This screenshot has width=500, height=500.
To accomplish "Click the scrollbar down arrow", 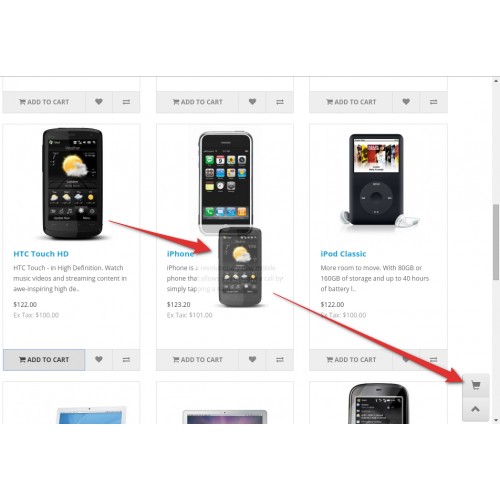I will click(x=496, y=420).
